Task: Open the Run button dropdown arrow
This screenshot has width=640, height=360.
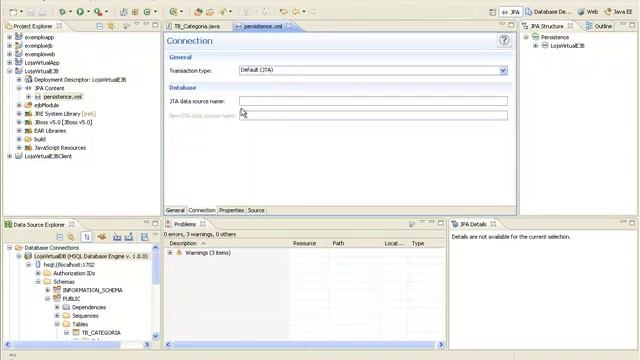Action: 88,12
